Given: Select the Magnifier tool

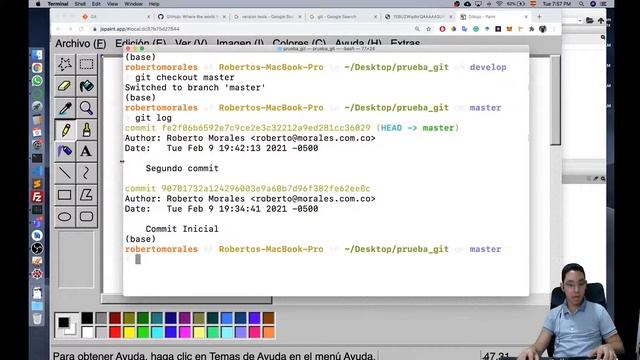Looking at the screenshot, I should pos(86,108).
